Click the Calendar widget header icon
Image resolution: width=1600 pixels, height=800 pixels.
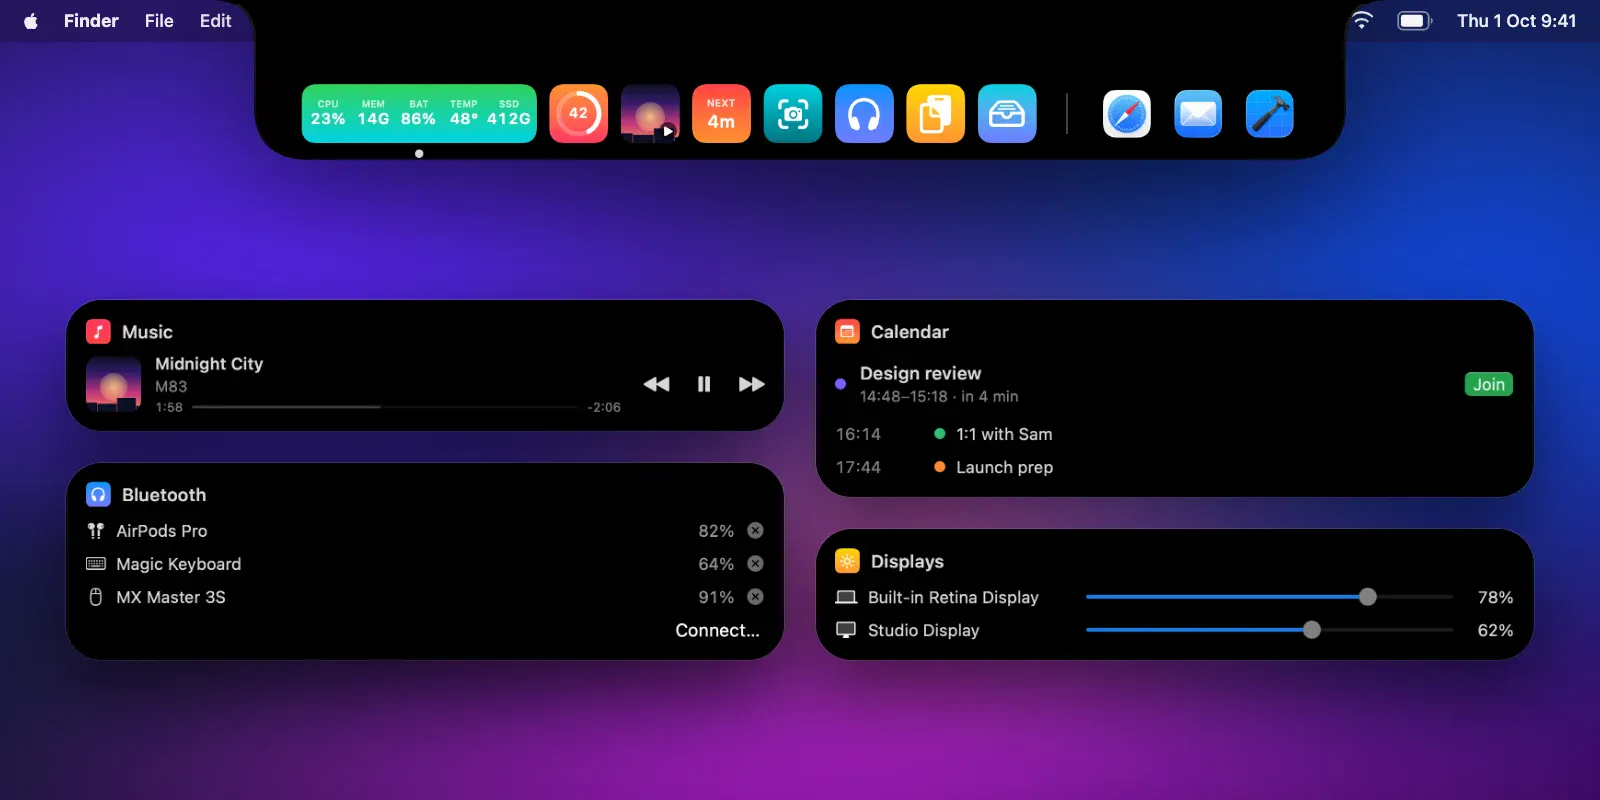[847, 332]
